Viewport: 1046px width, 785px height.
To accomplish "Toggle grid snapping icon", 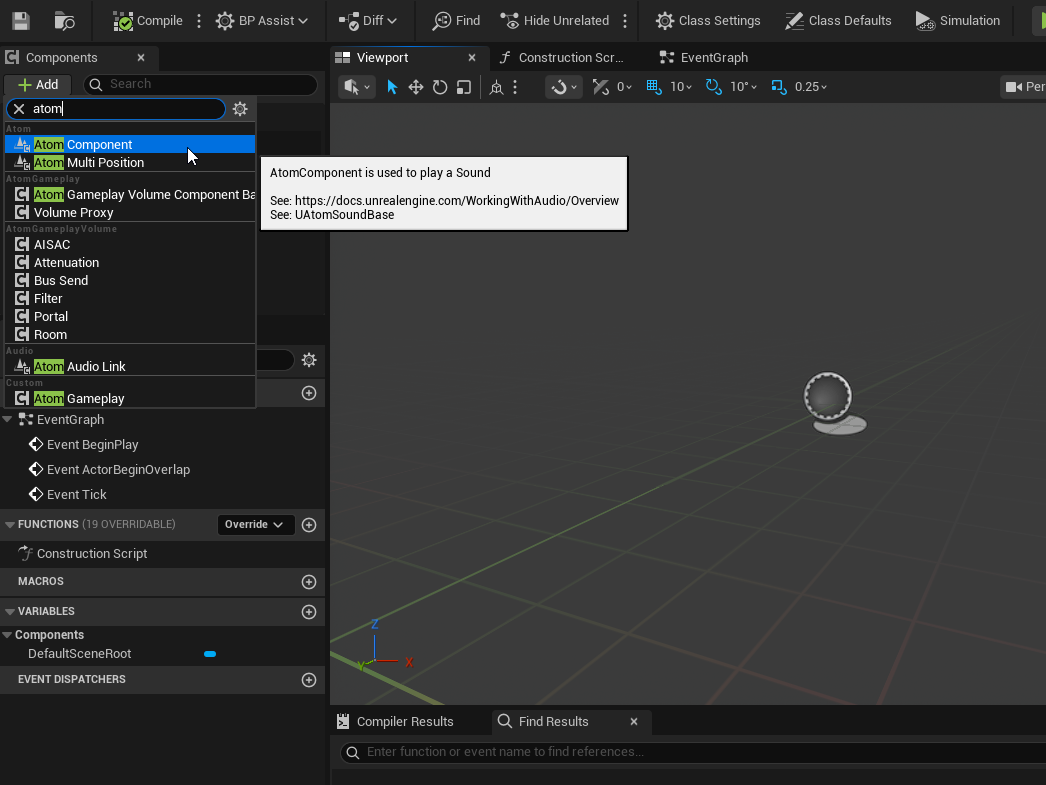I will tap(654, 87).
